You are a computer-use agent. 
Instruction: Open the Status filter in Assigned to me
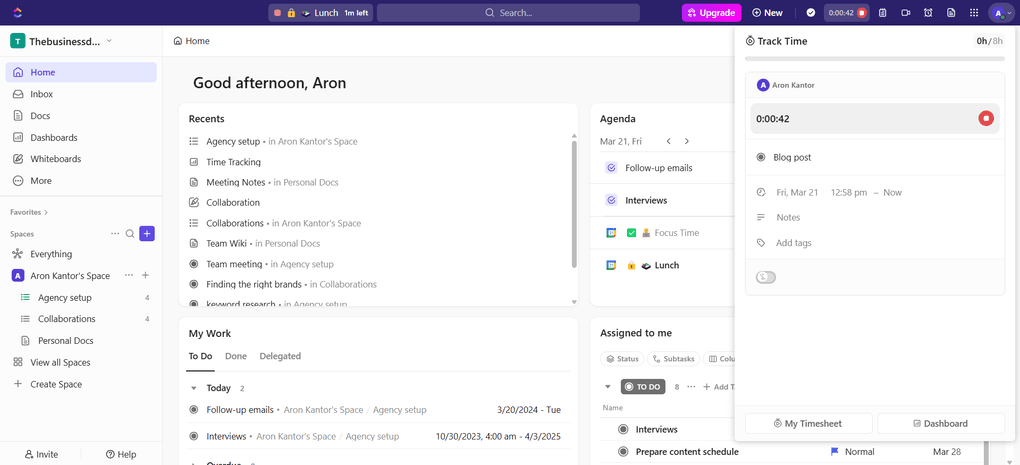(623, 359)
